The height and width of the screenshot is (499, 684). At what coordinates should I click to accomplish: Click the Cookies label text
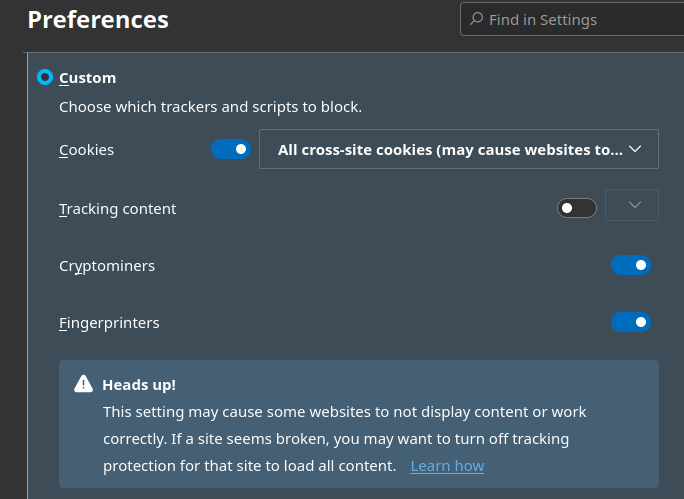click(87, 150)
